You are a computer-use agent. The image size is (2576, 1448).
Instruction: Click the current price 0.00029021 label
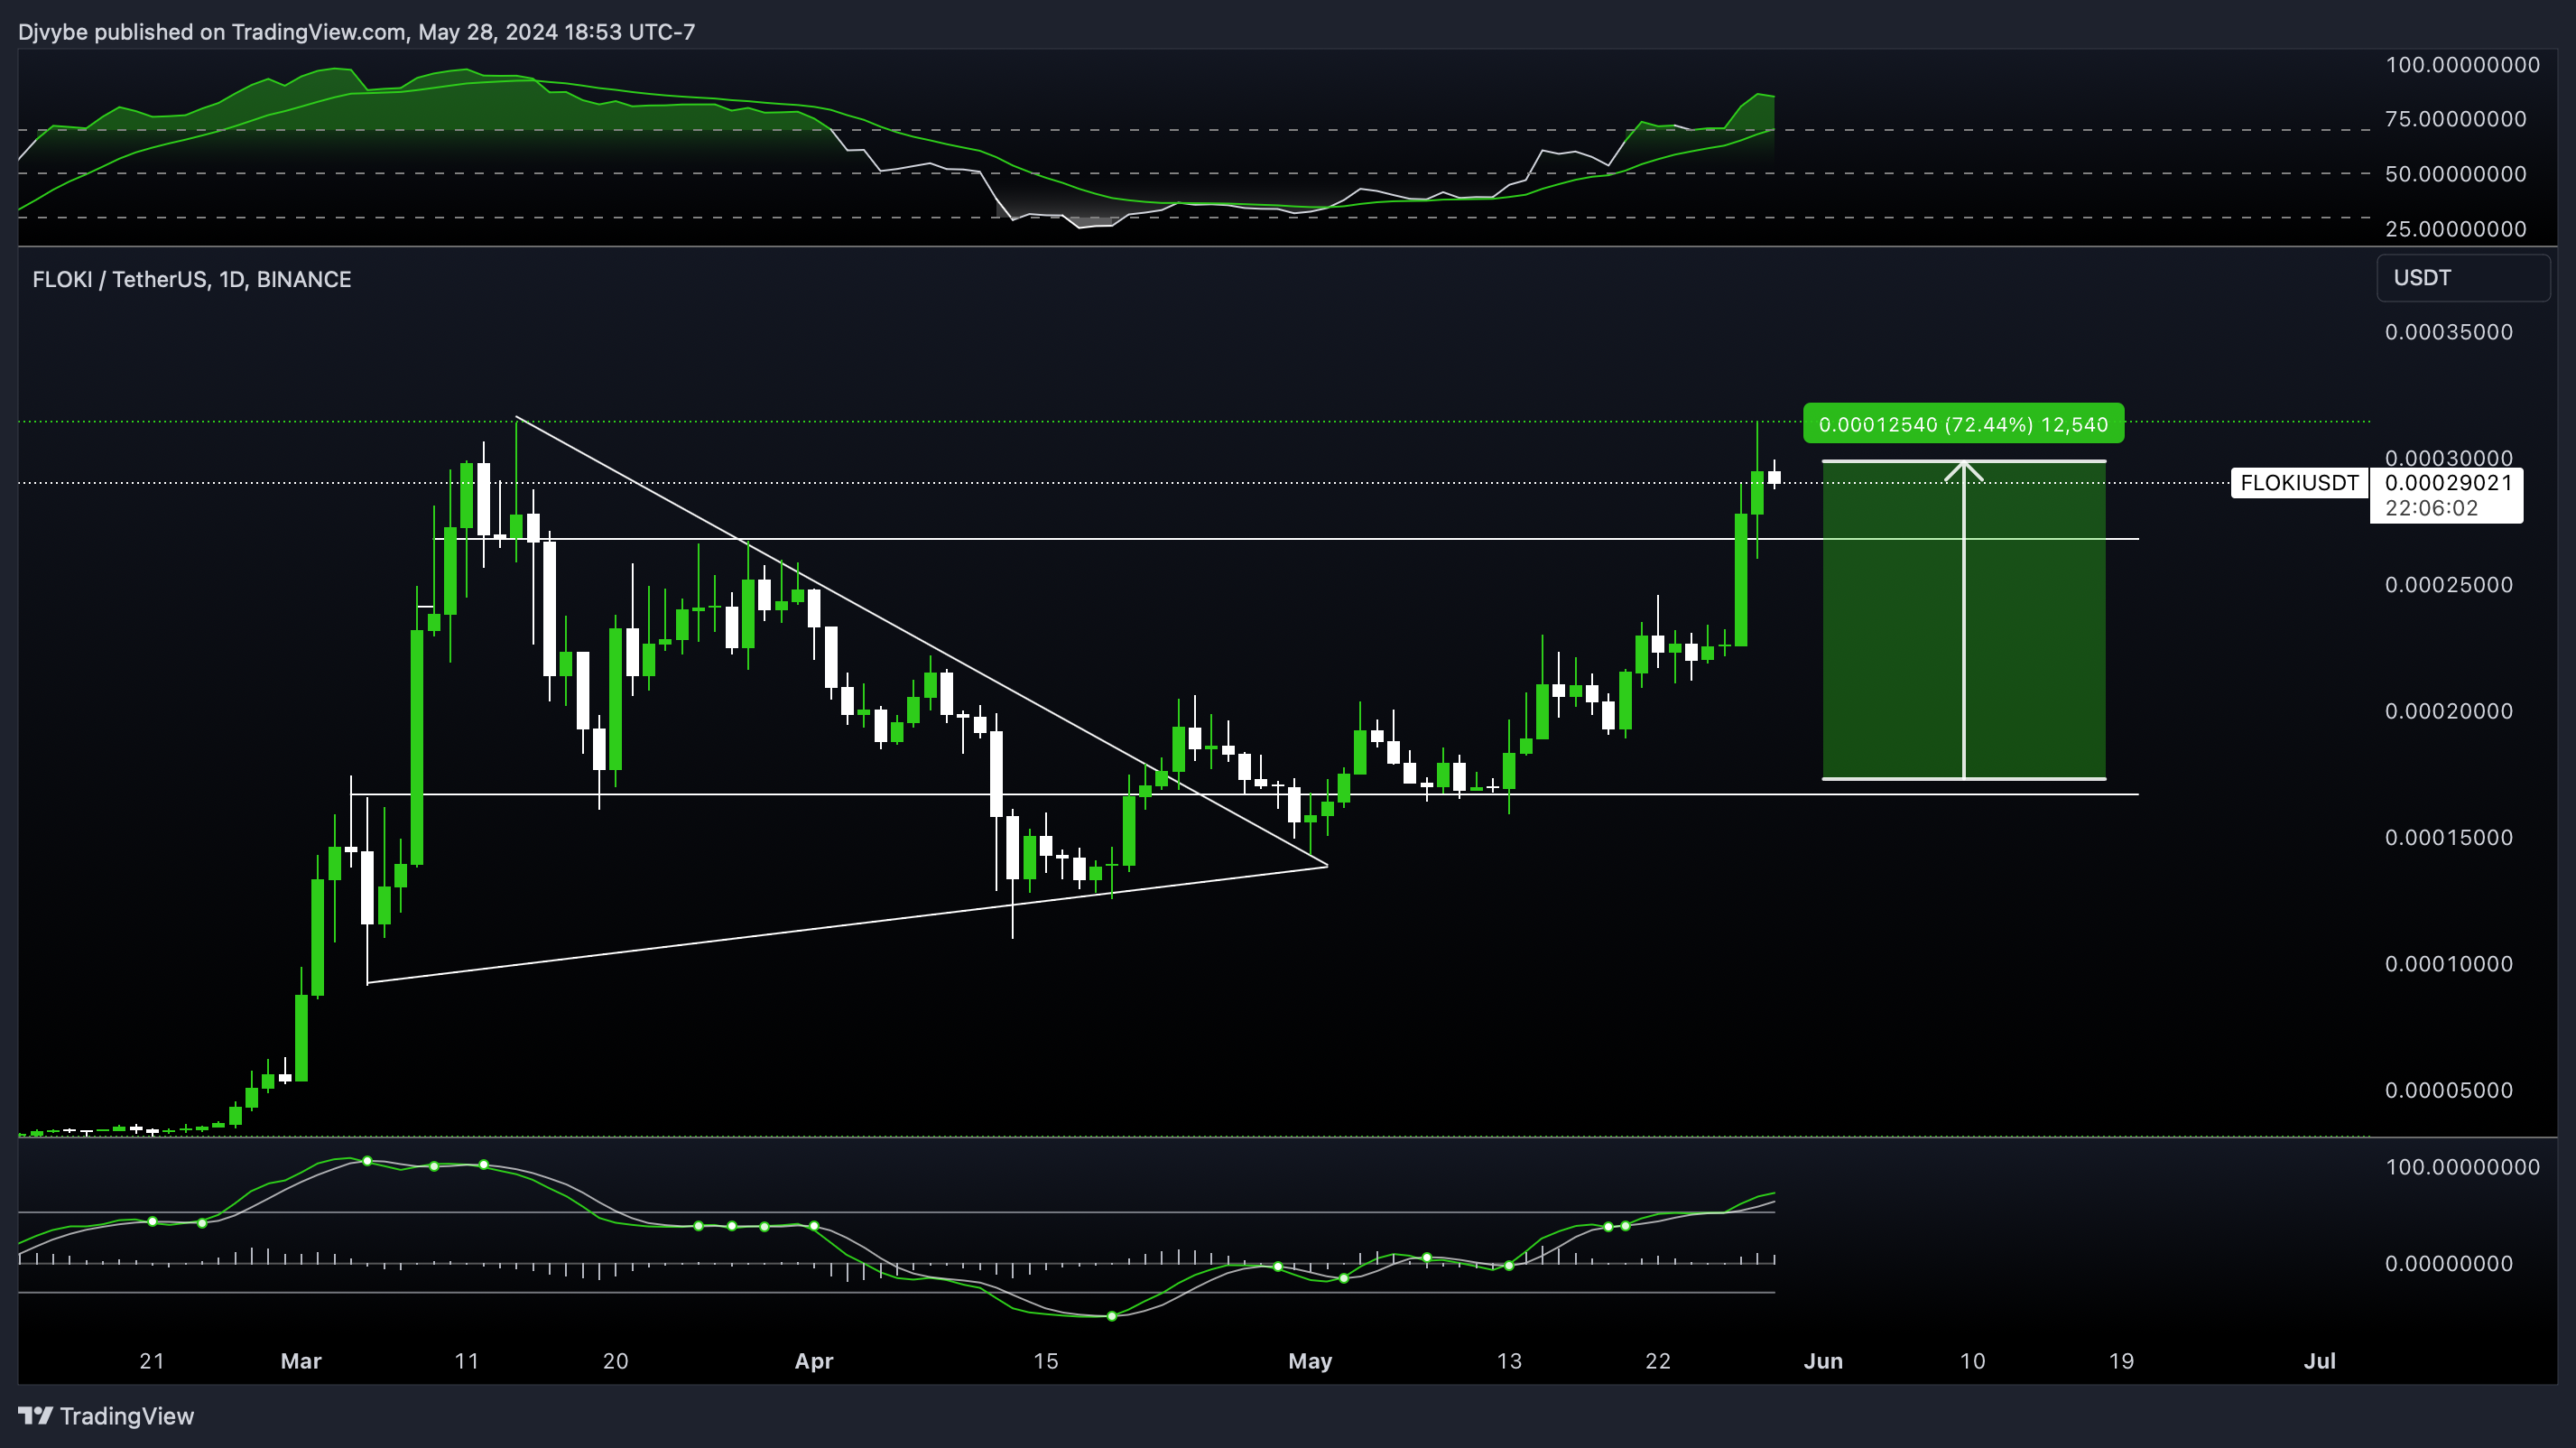pyautogui.click(x=2448, y=483)
